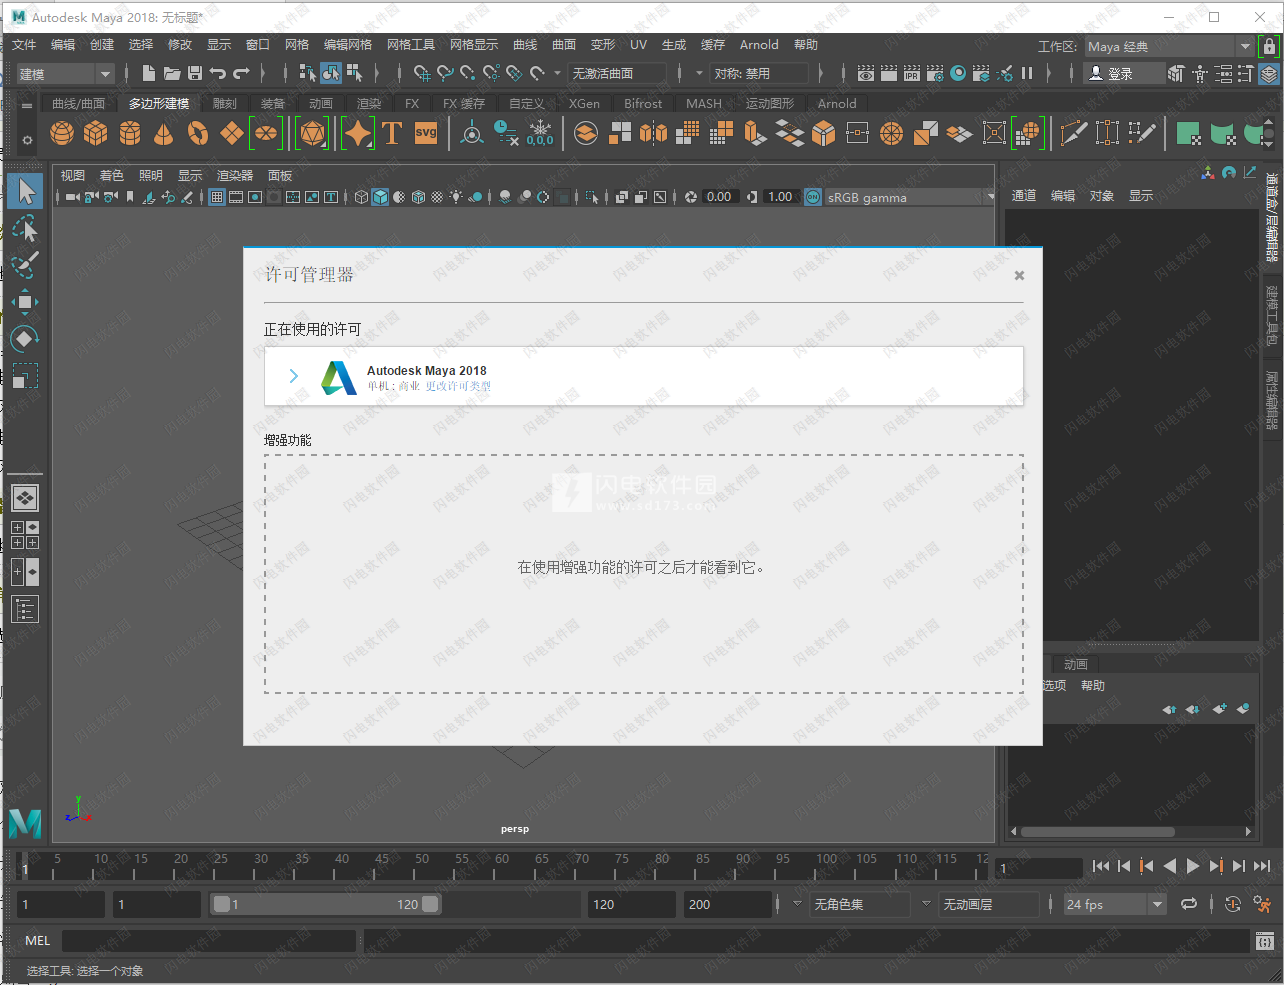Toggle snap to grids magnet
Screen dimensions: 1284x985
coord(422,73)
